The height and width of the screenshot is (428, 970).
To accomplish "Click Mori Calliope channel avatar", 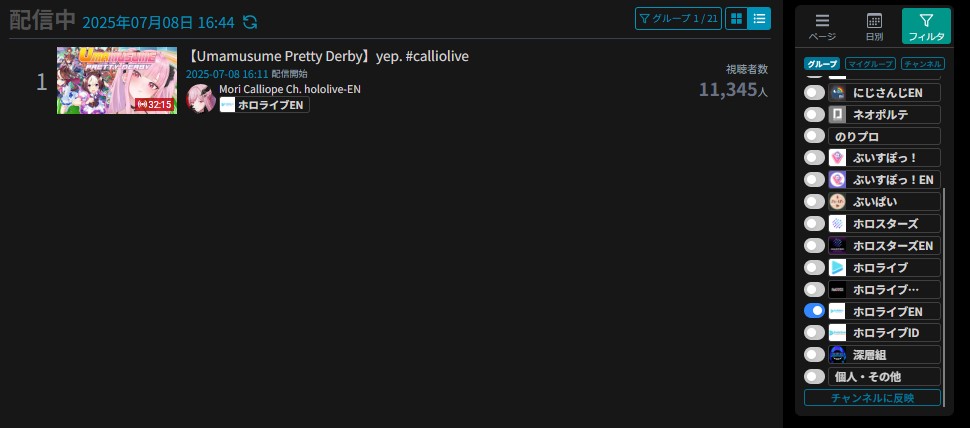I will click(201, 99).
